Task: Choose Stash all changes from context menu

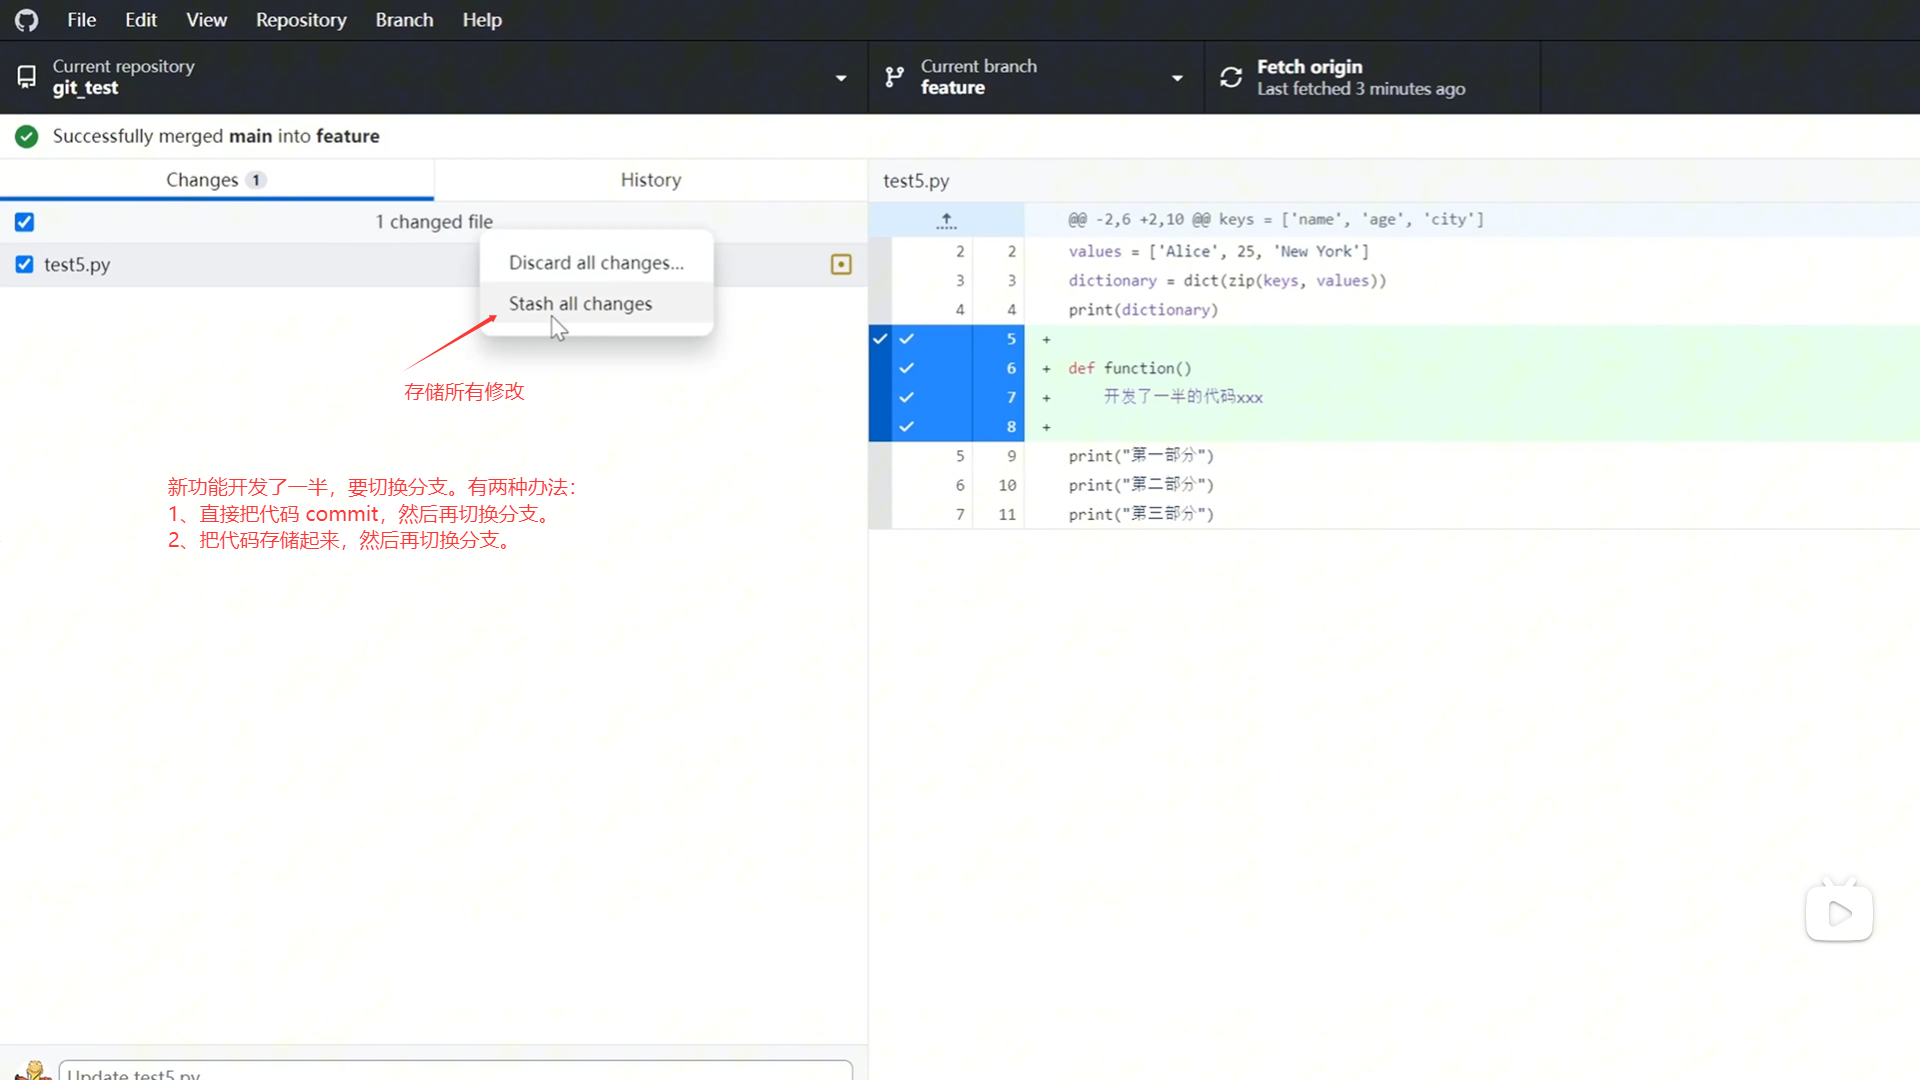Action: pos(580,304)
